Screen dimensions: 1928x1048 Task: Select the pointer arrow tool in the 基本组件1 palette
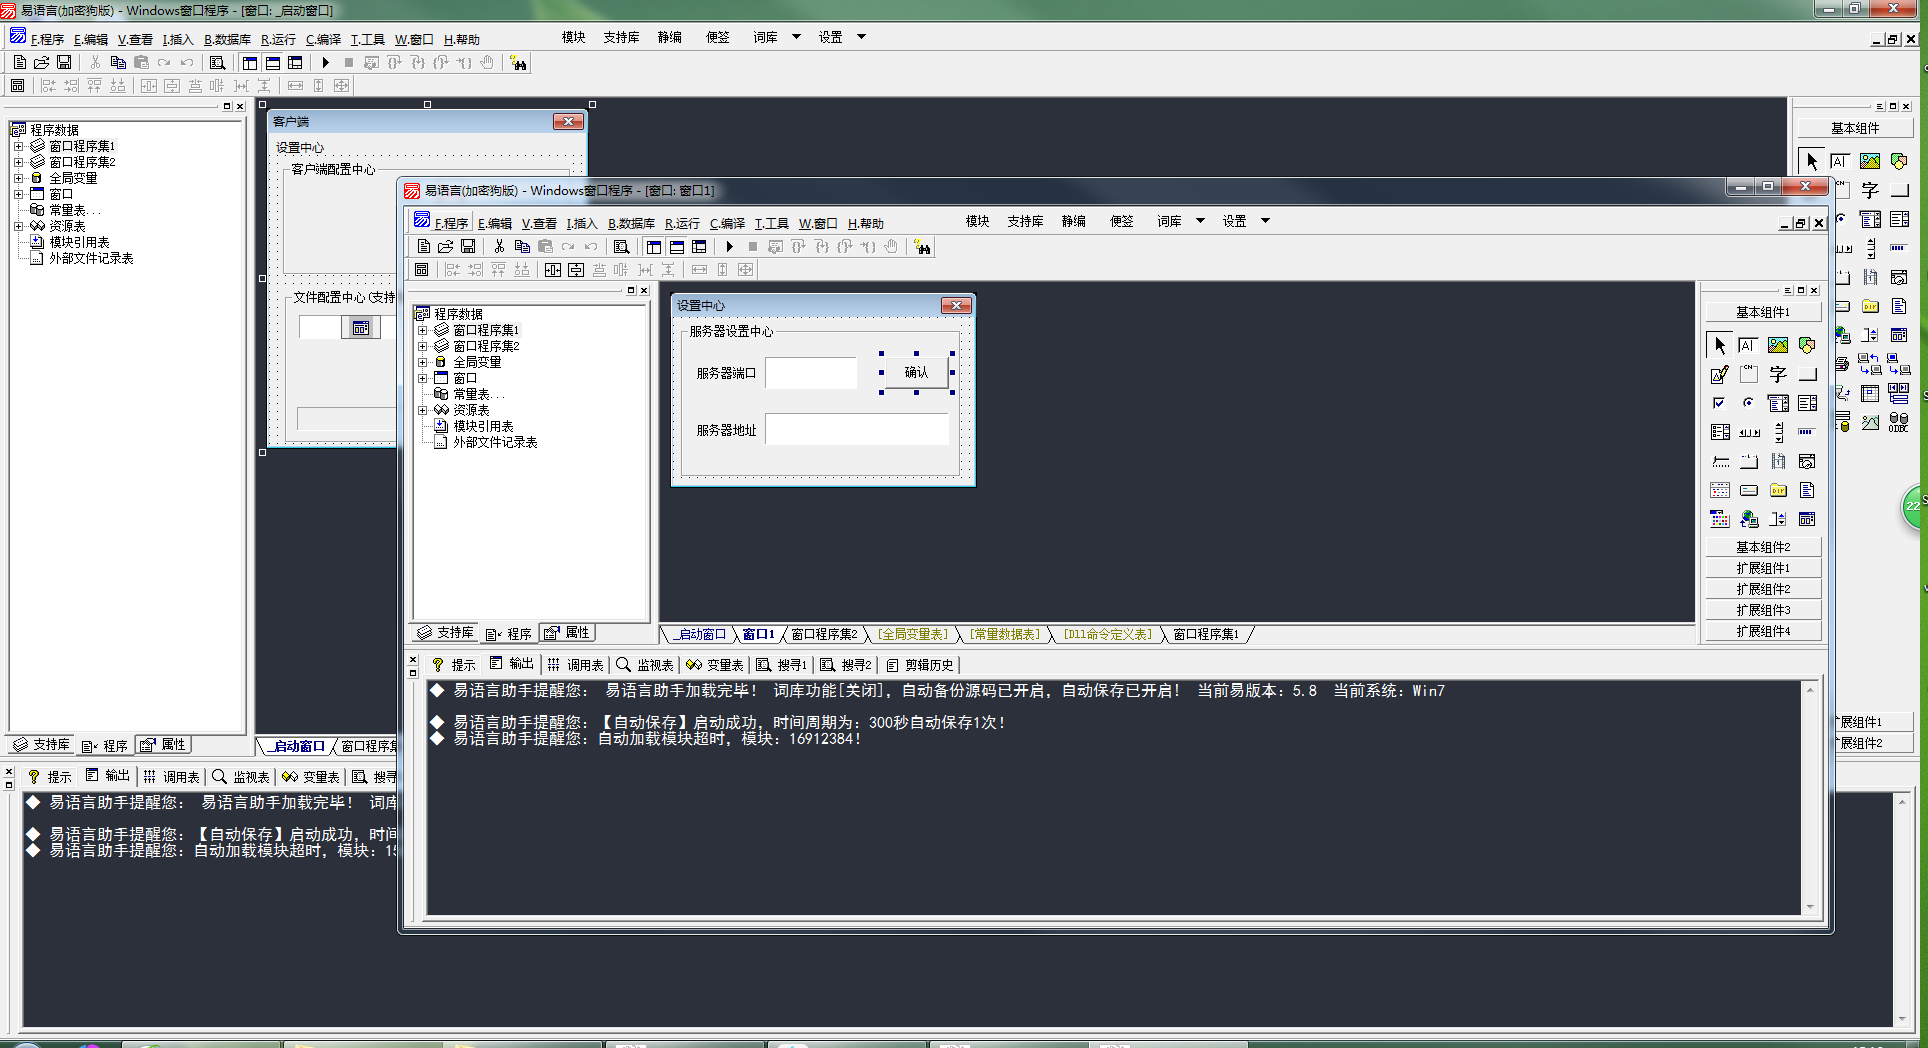(1720, 346)
